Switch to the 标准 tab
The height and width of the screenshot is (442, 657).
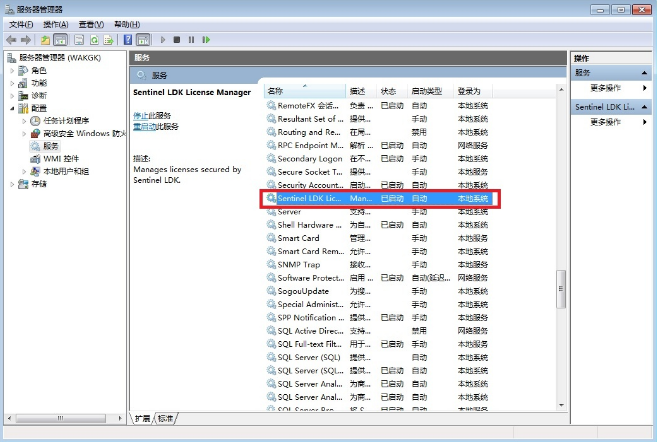click(x=166, y=418)
